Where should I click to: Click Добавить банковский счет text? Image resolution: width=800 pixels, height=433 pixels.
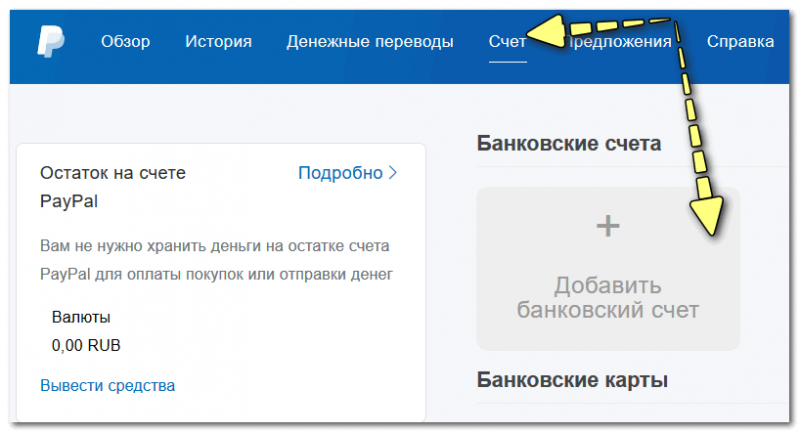[x=608, y=298]
